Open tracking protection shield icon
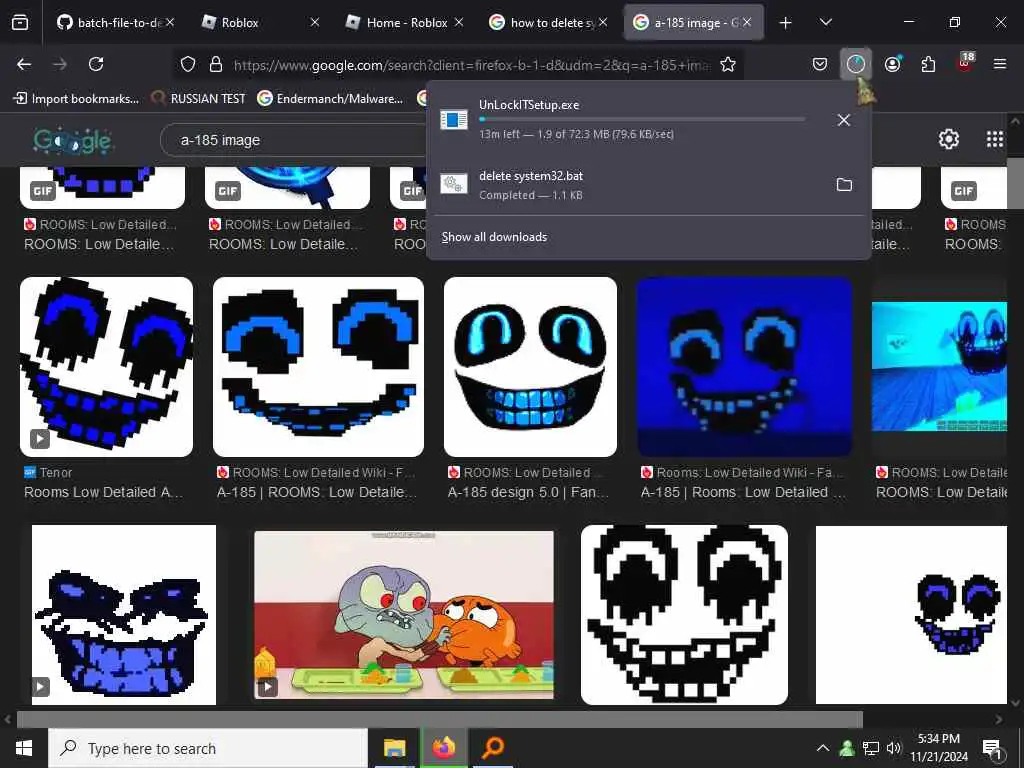 [x=188, y=64]
